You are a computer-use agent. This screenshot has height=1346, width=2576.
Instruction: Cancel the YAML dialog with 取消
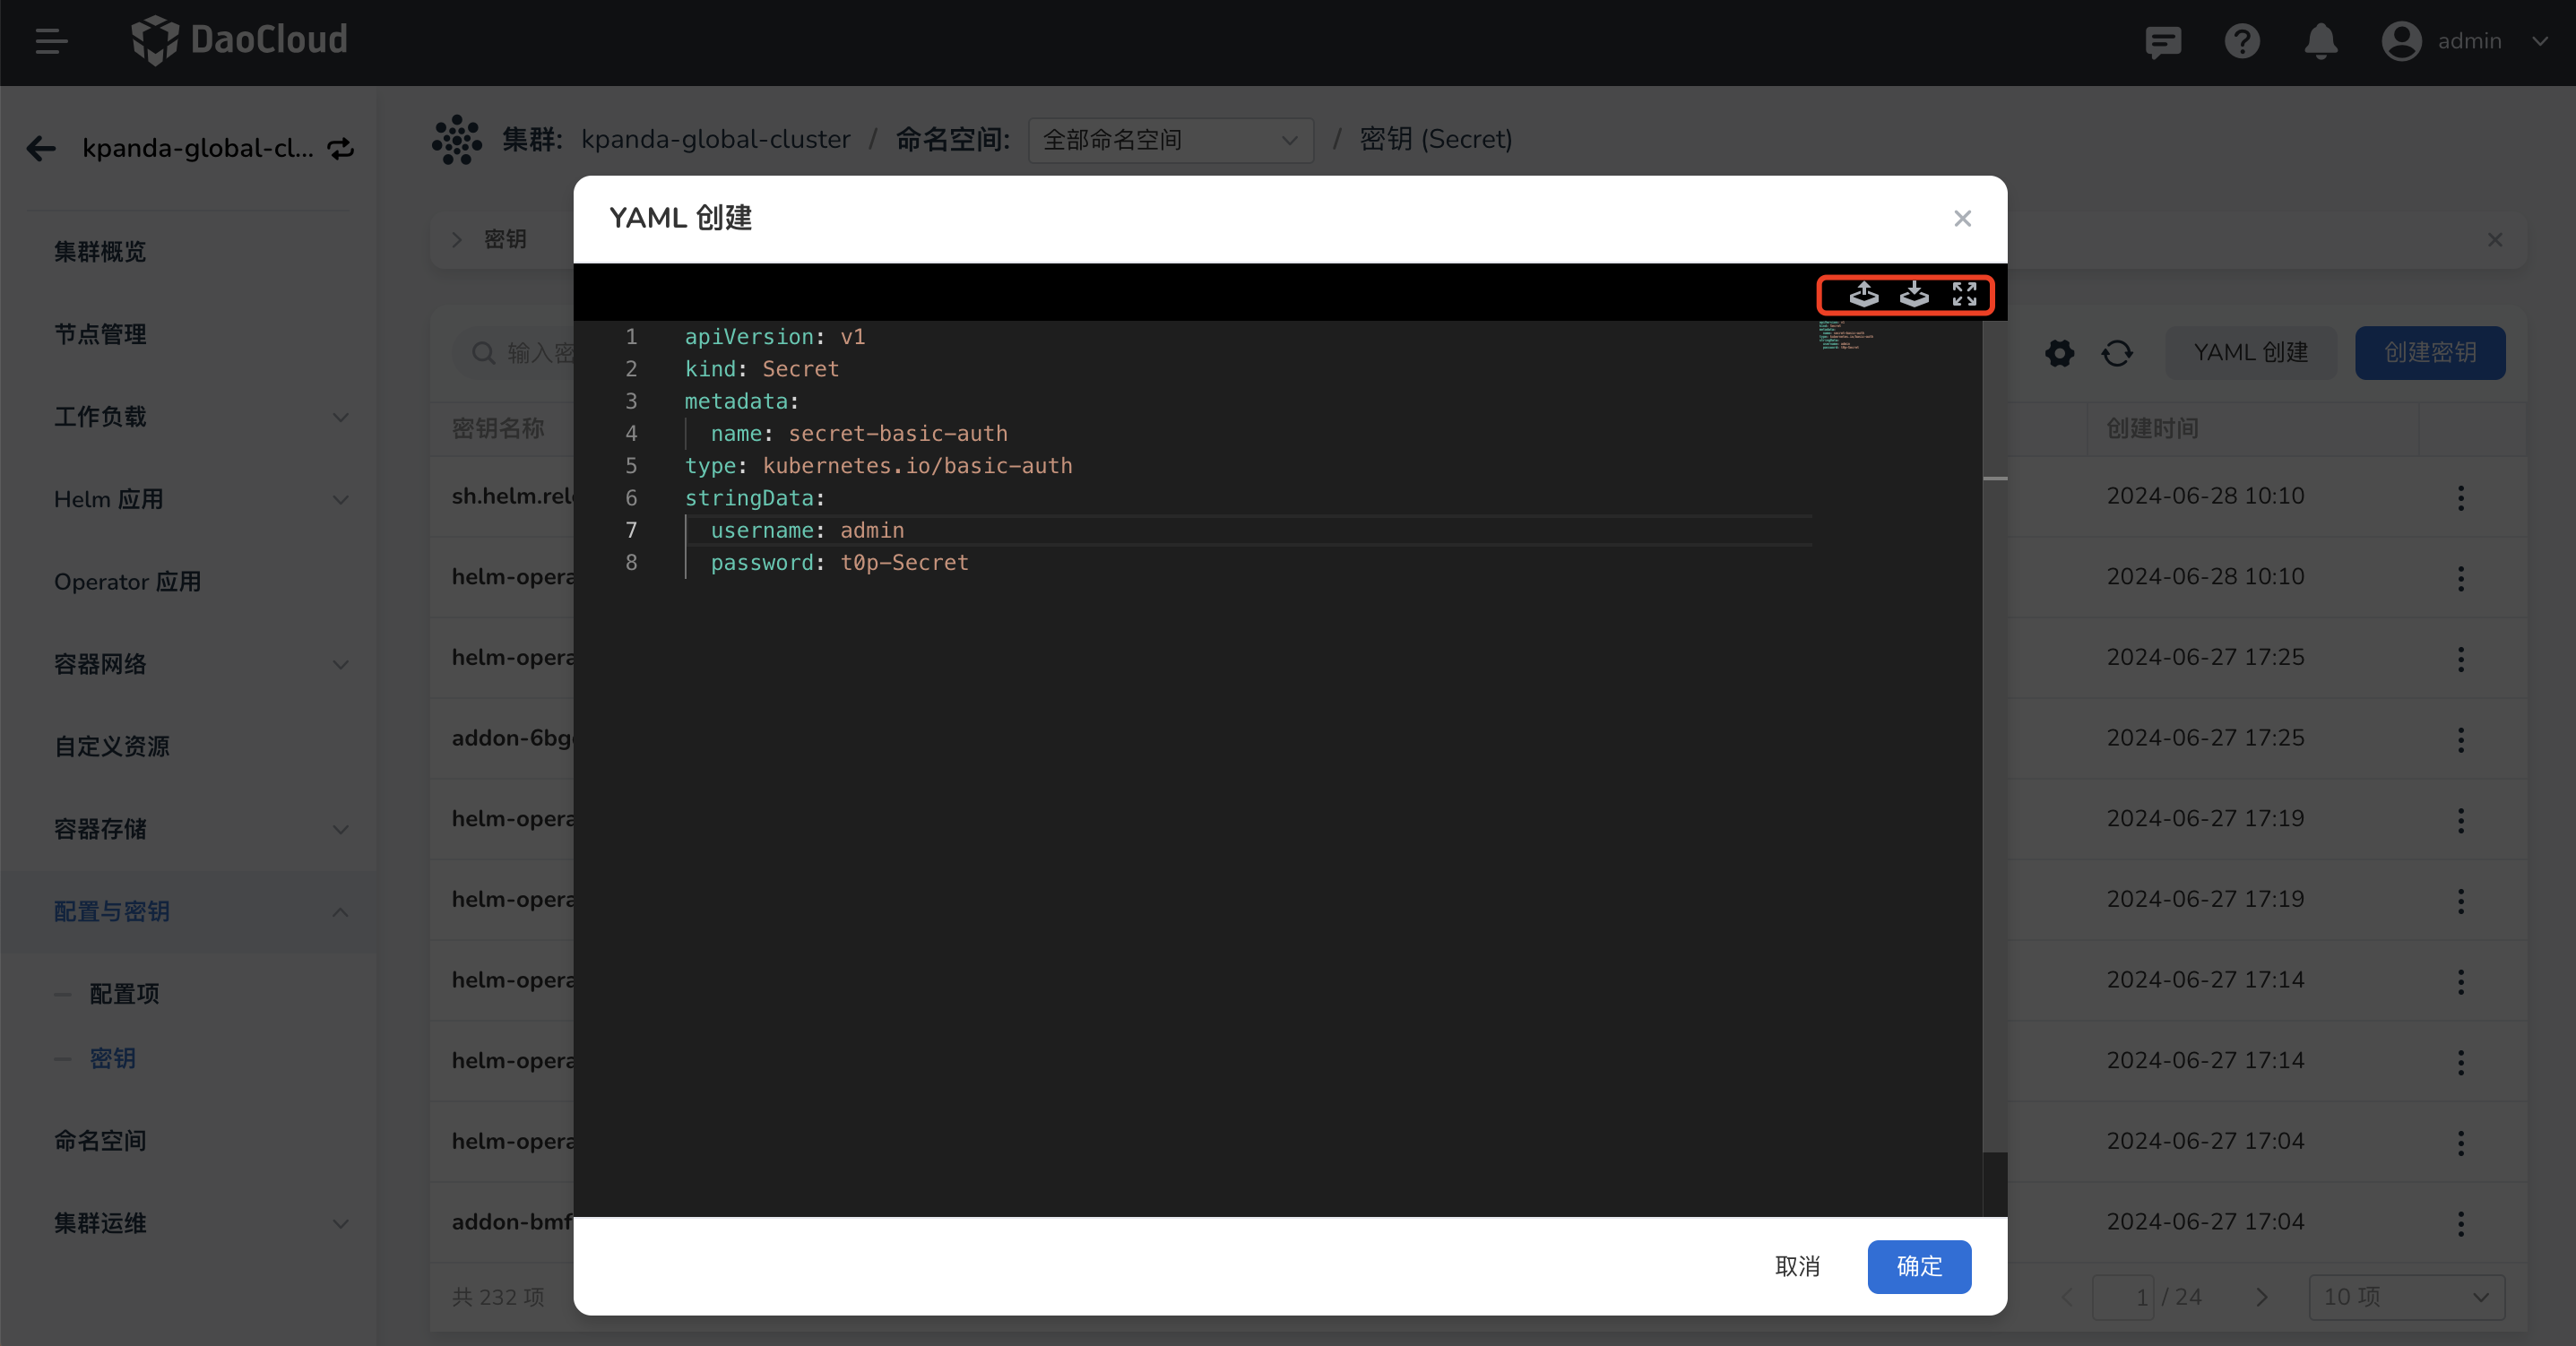click(x=1797, y=1266)
